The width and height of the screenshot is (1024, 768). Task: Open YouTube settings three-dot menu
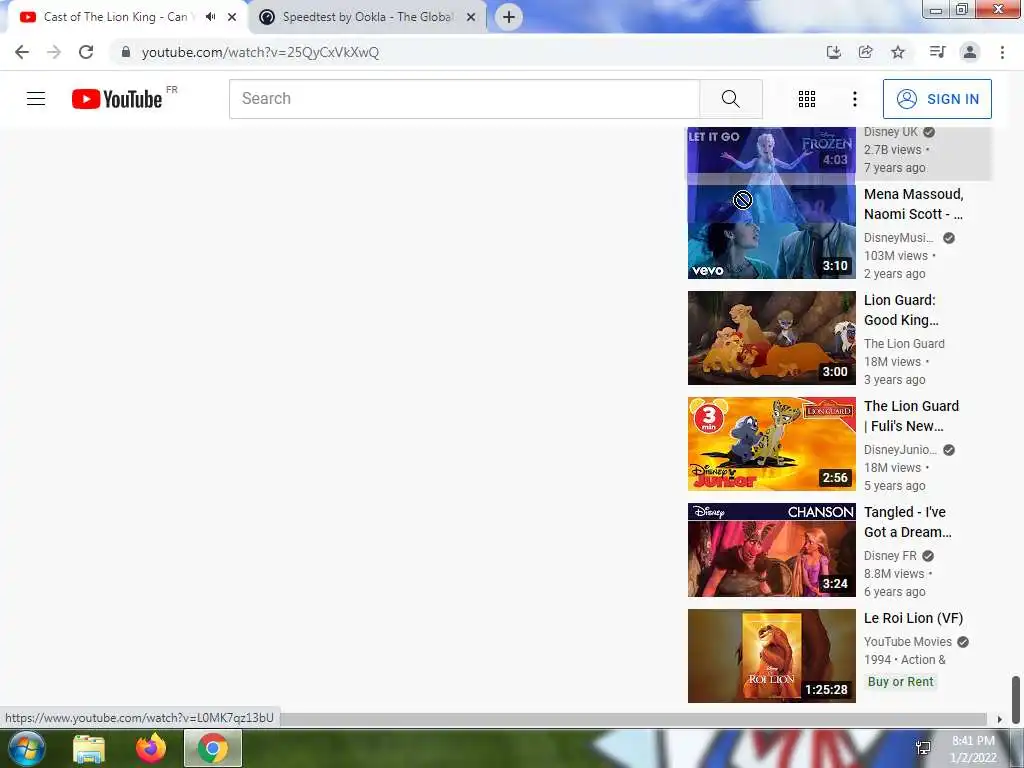(854, 99)
